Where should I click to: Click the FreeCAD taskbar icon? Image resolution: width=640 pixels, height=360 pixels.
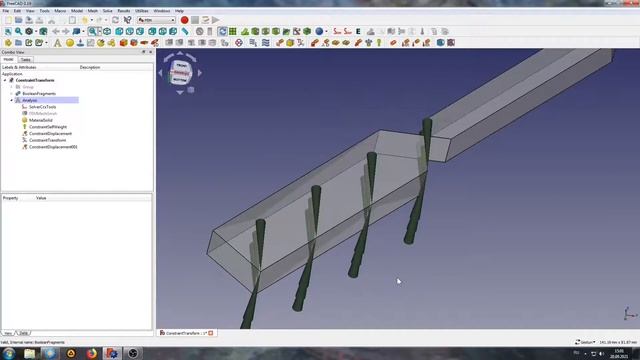pyautogui.click(x=112, y=353)
